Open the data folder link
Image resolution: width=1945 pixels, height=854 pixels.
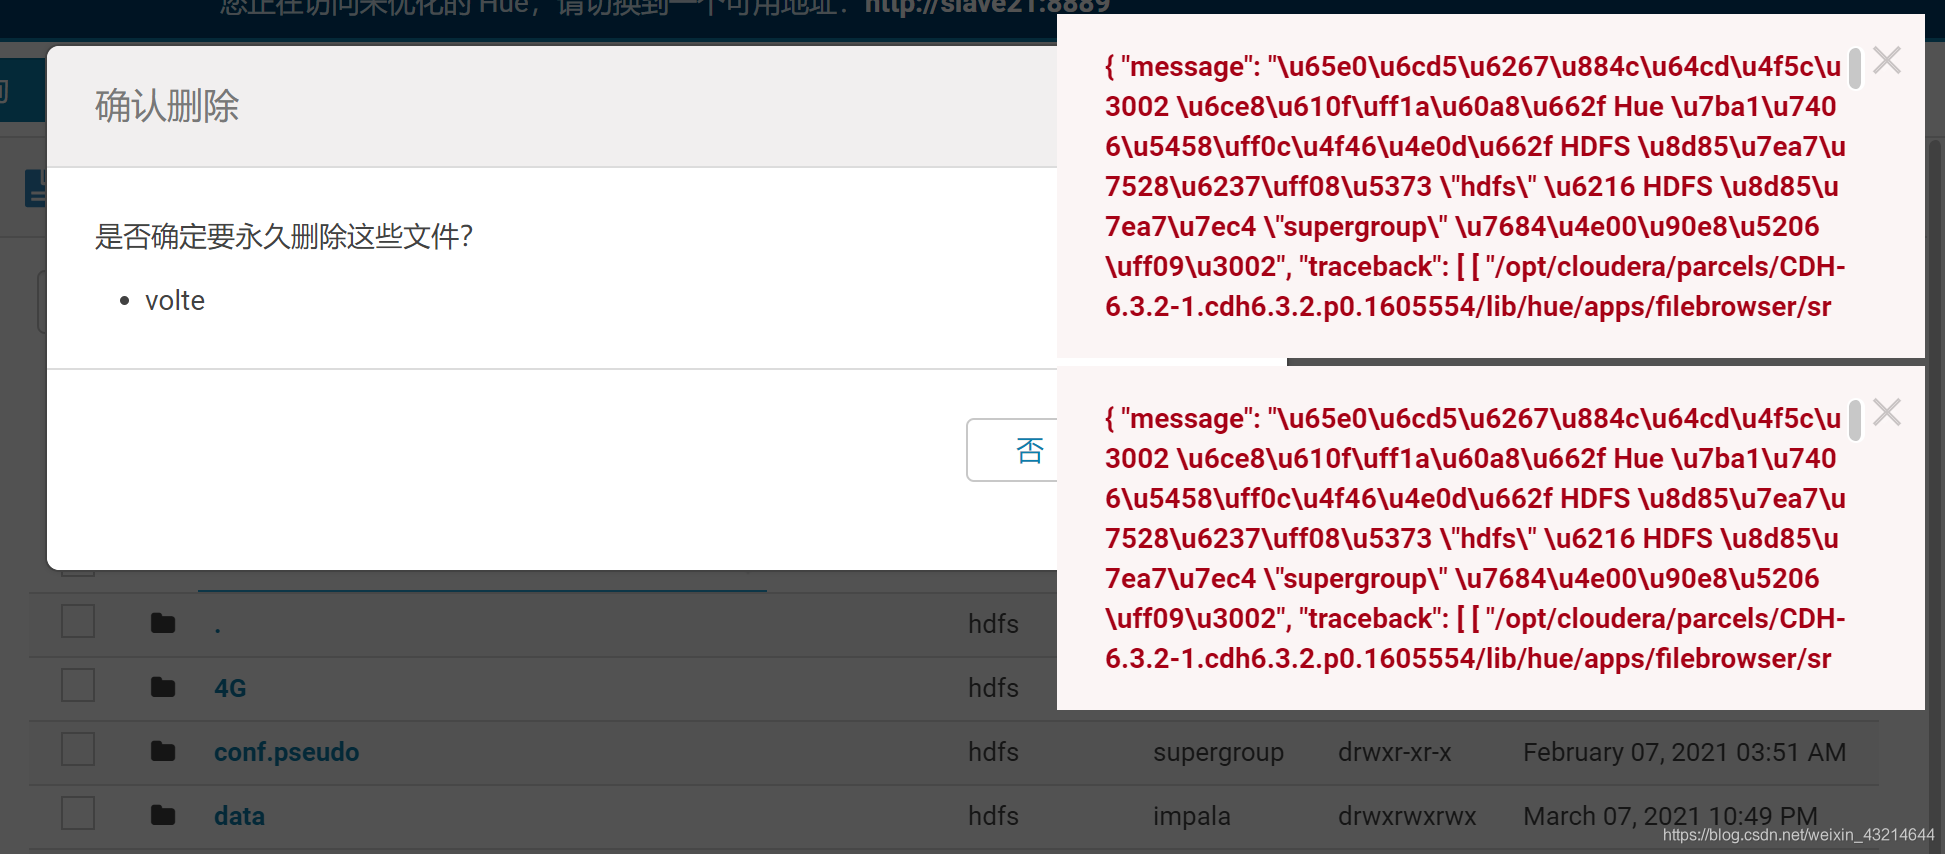[x=239, y=816]
